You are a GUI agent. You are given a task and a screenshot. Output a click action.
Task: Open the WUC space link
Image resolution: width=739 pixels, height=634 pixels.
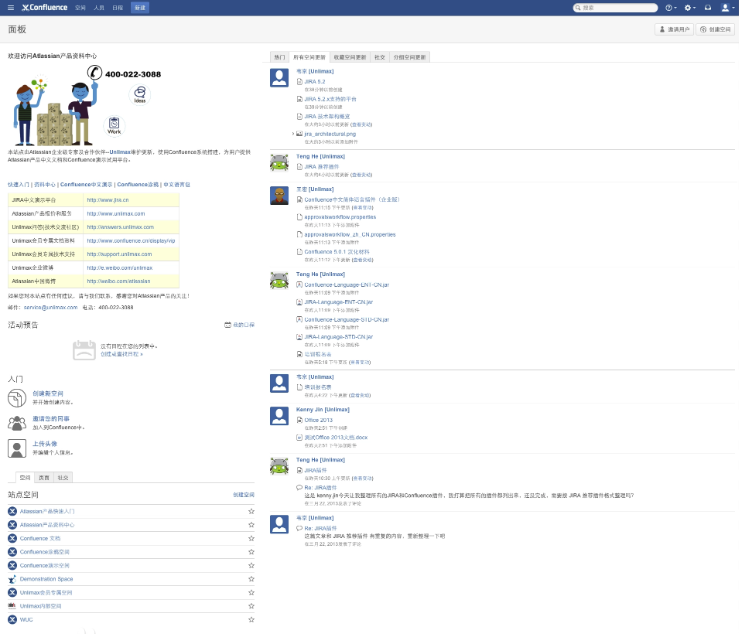(x=26, y=619)
